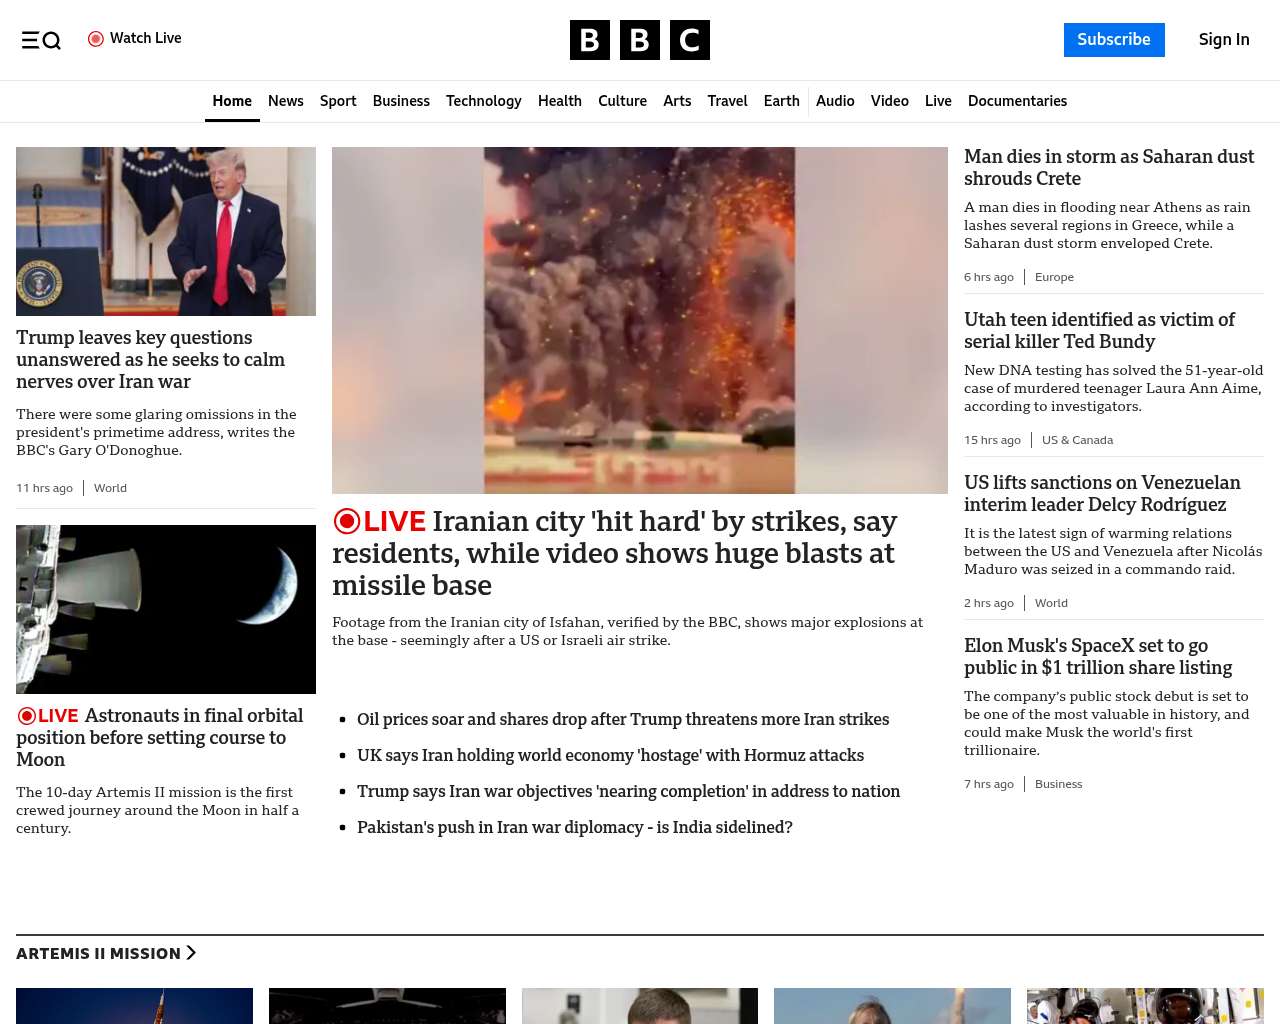Image resolution: width=1280 pixels, height=1024 pixels.
Task: Click the BBC logo
Action: click(x=639, y=40)
